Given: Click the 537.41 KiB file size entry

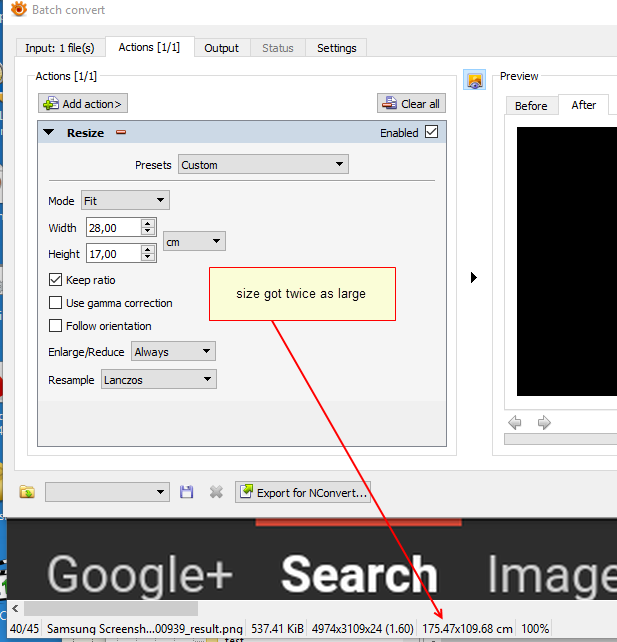Looking at the screenshot, I should click(x=277, y=628).
